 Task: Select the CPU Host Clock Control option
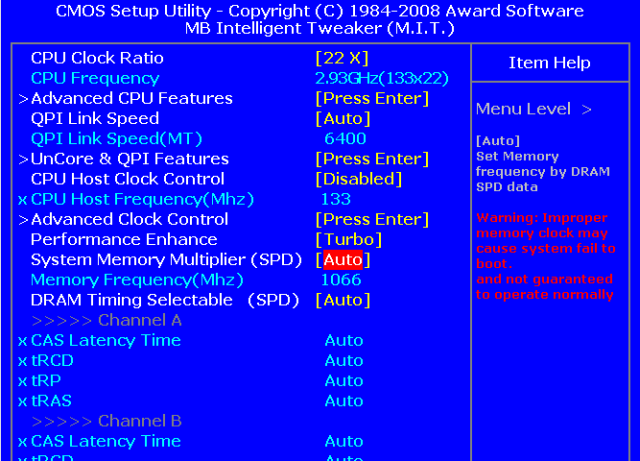(x=128, y=179)
